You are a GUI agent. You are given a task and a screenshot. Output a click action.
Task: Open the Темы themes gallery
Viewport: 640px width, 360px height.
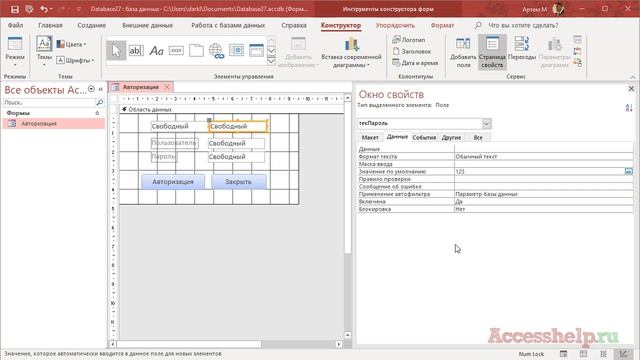click(44, 52)
